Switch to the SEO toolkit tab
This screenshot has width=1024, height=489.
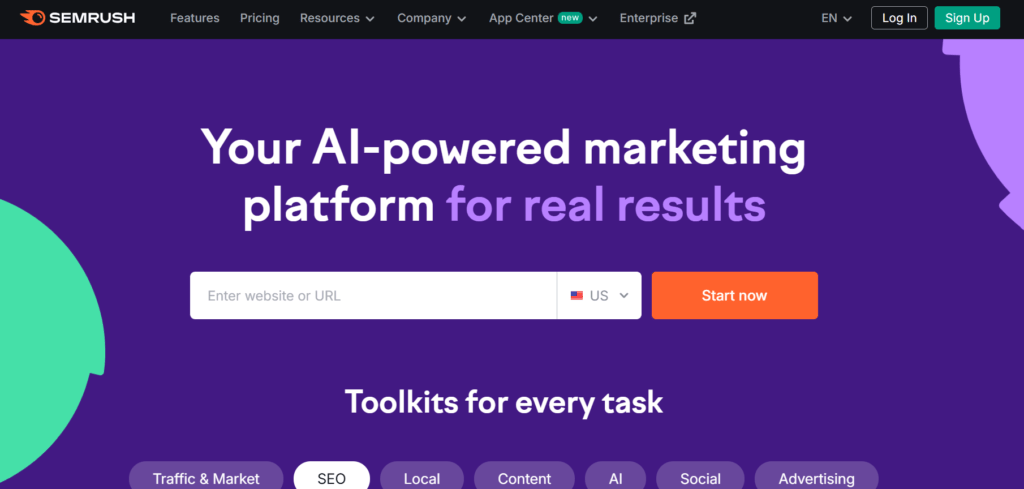click(331, 478)
